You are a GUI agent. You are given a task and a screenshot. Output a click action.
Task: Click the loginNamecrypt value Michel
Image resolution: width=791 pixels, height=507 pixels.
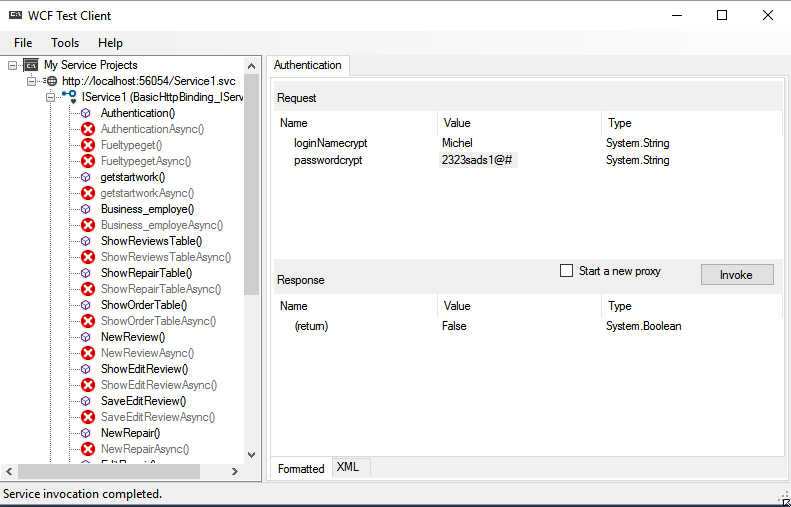tap(457, 143)
